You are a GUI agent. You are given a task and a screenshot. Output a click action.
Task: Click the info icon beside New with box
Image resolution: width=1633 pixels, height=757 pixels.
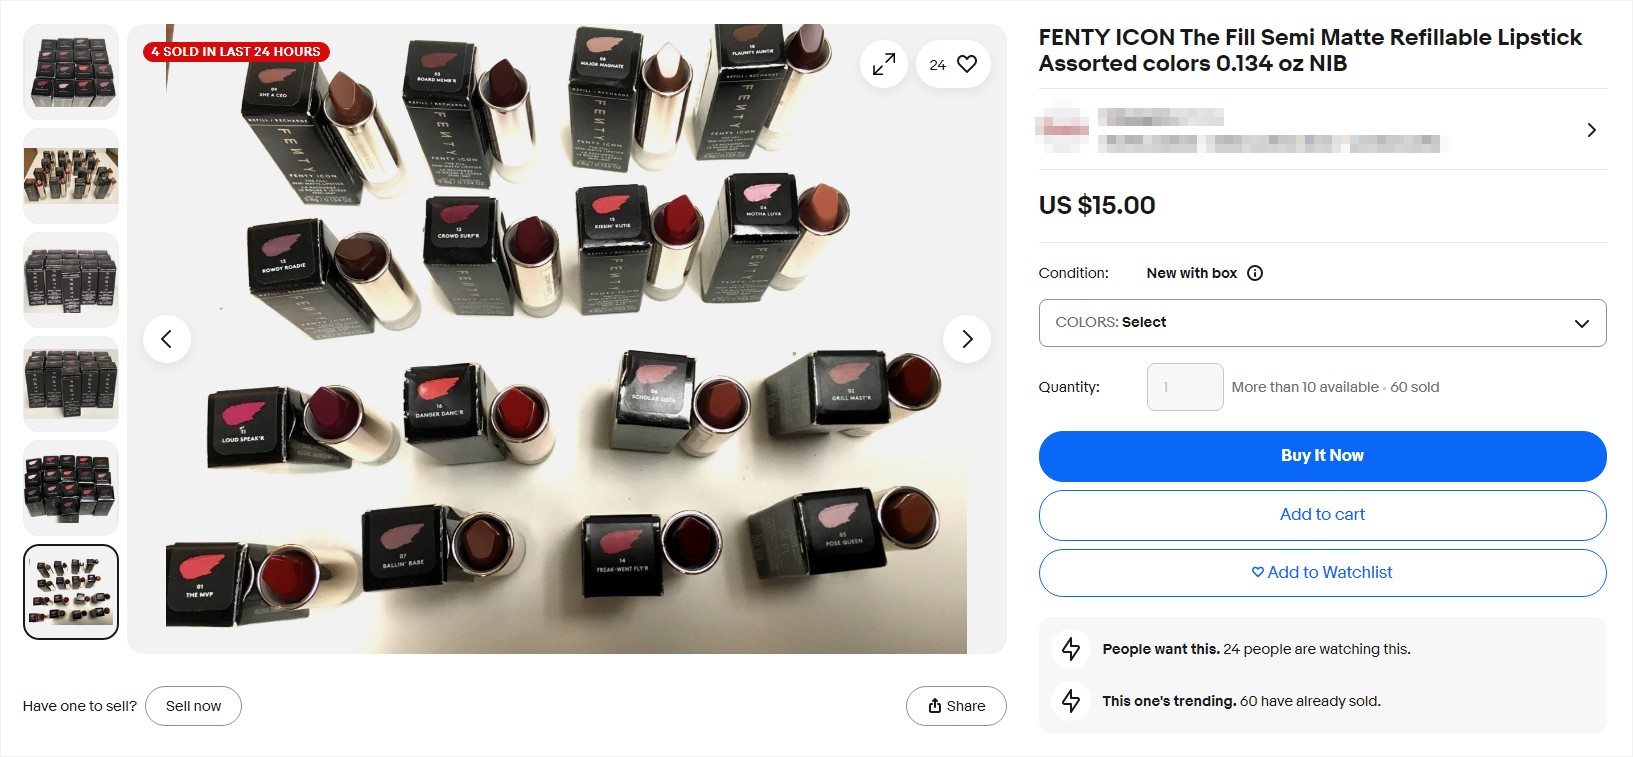pos(1255,272)
